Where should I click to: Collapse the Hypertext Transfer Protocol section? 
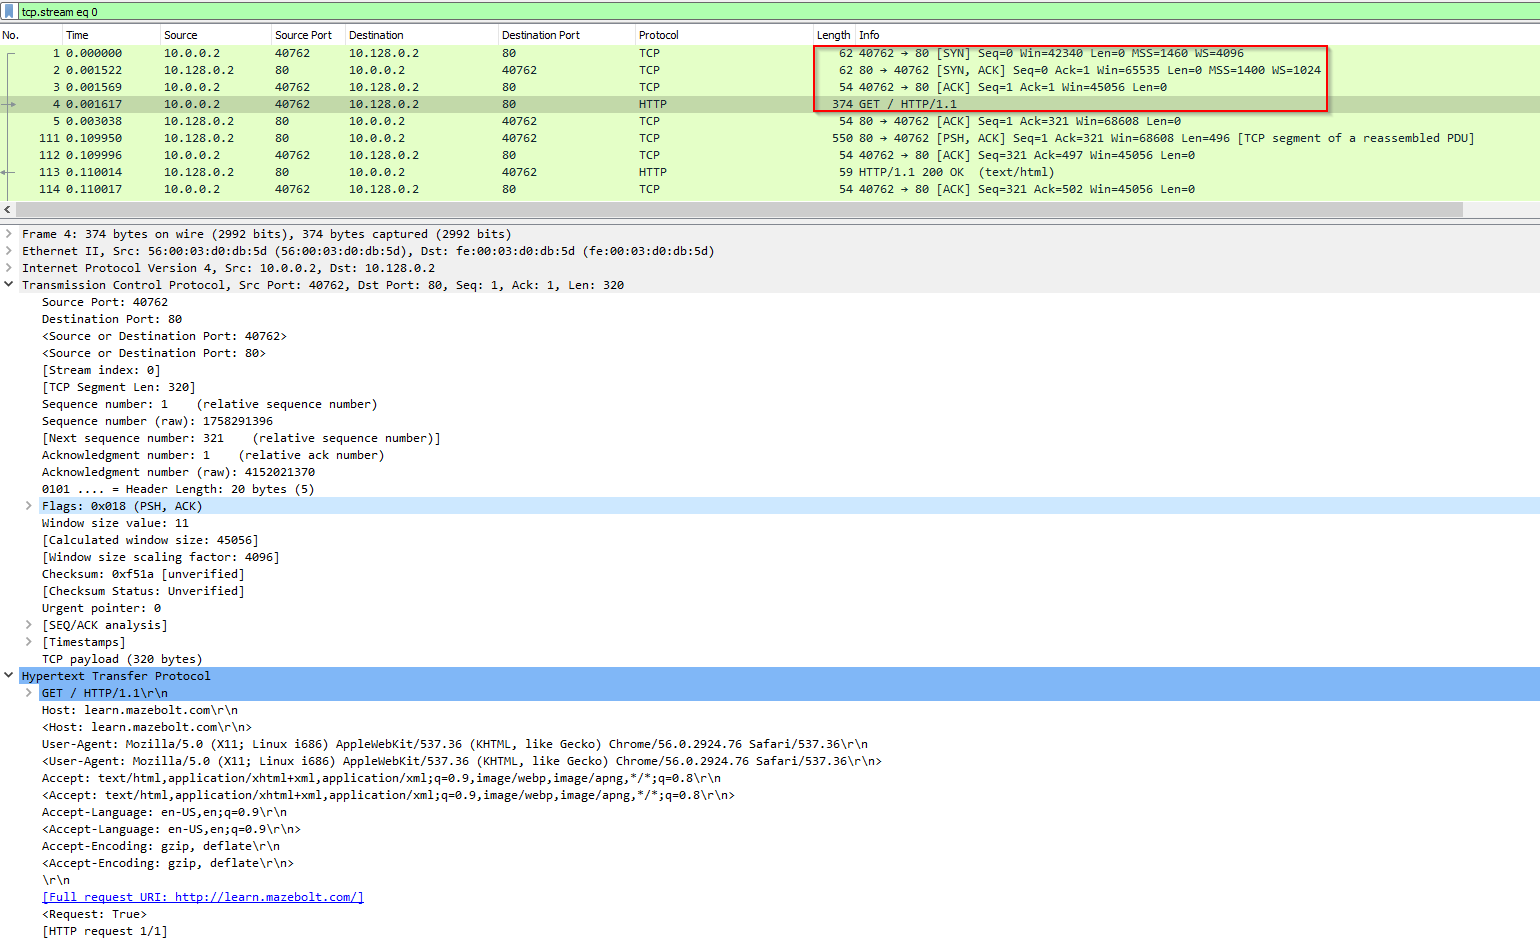[9, 676]
